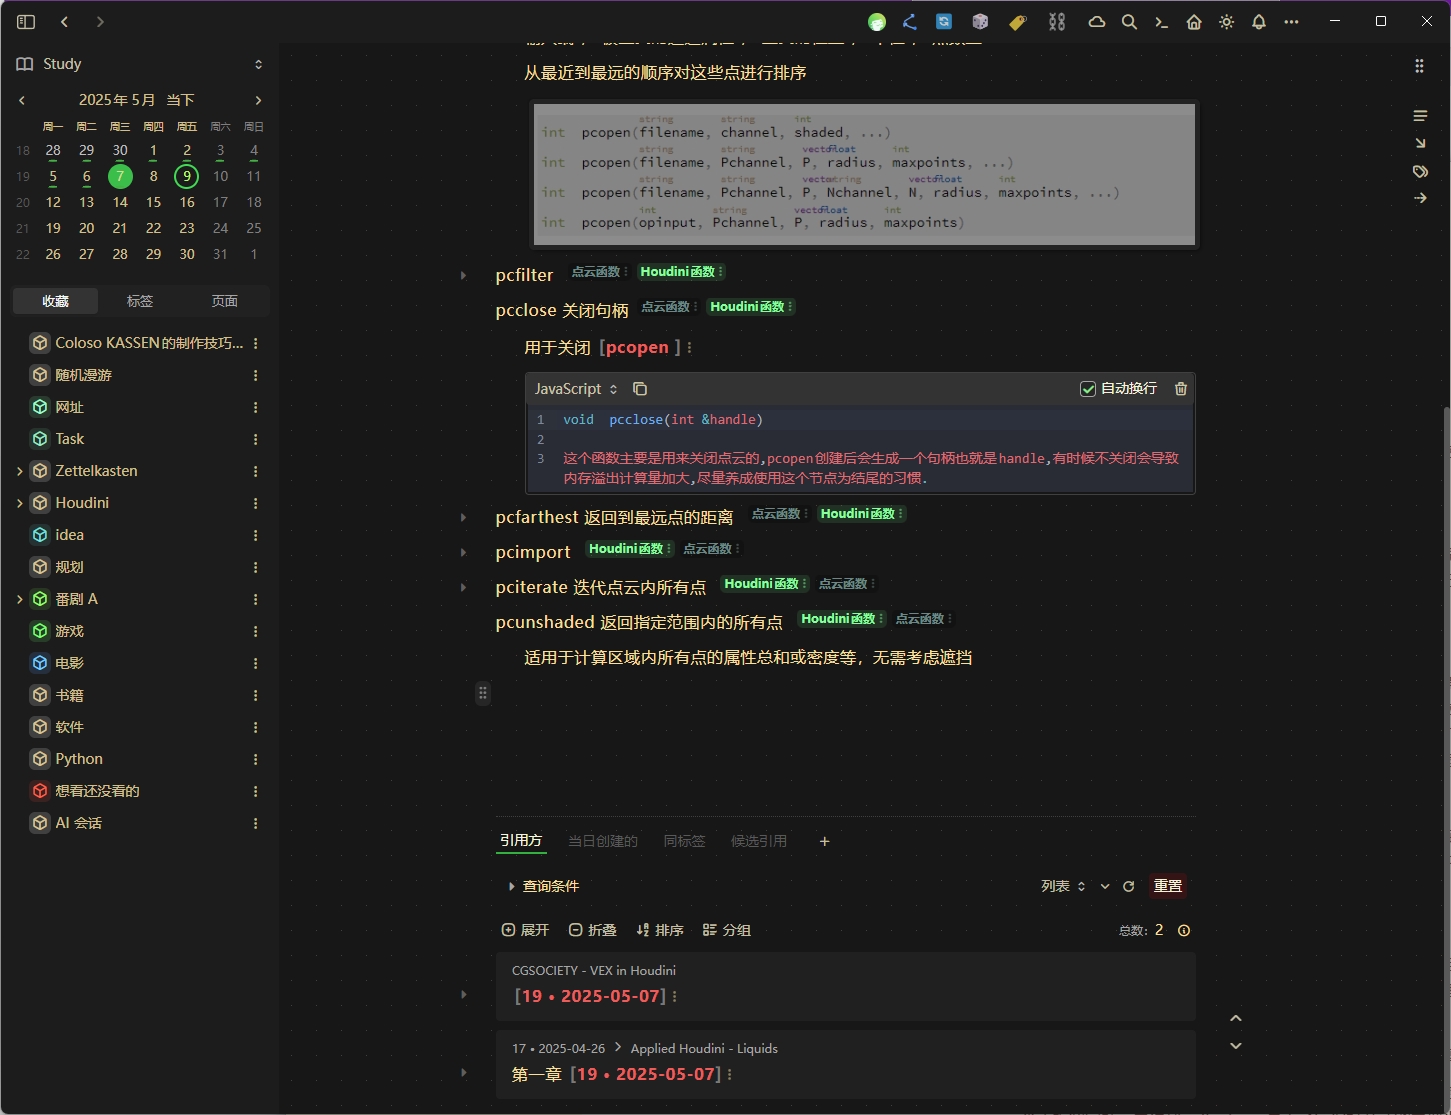Toggle the left sidebar panel icon
The width and height of the screenshot is (1451, 1115).
click(26, 22)
